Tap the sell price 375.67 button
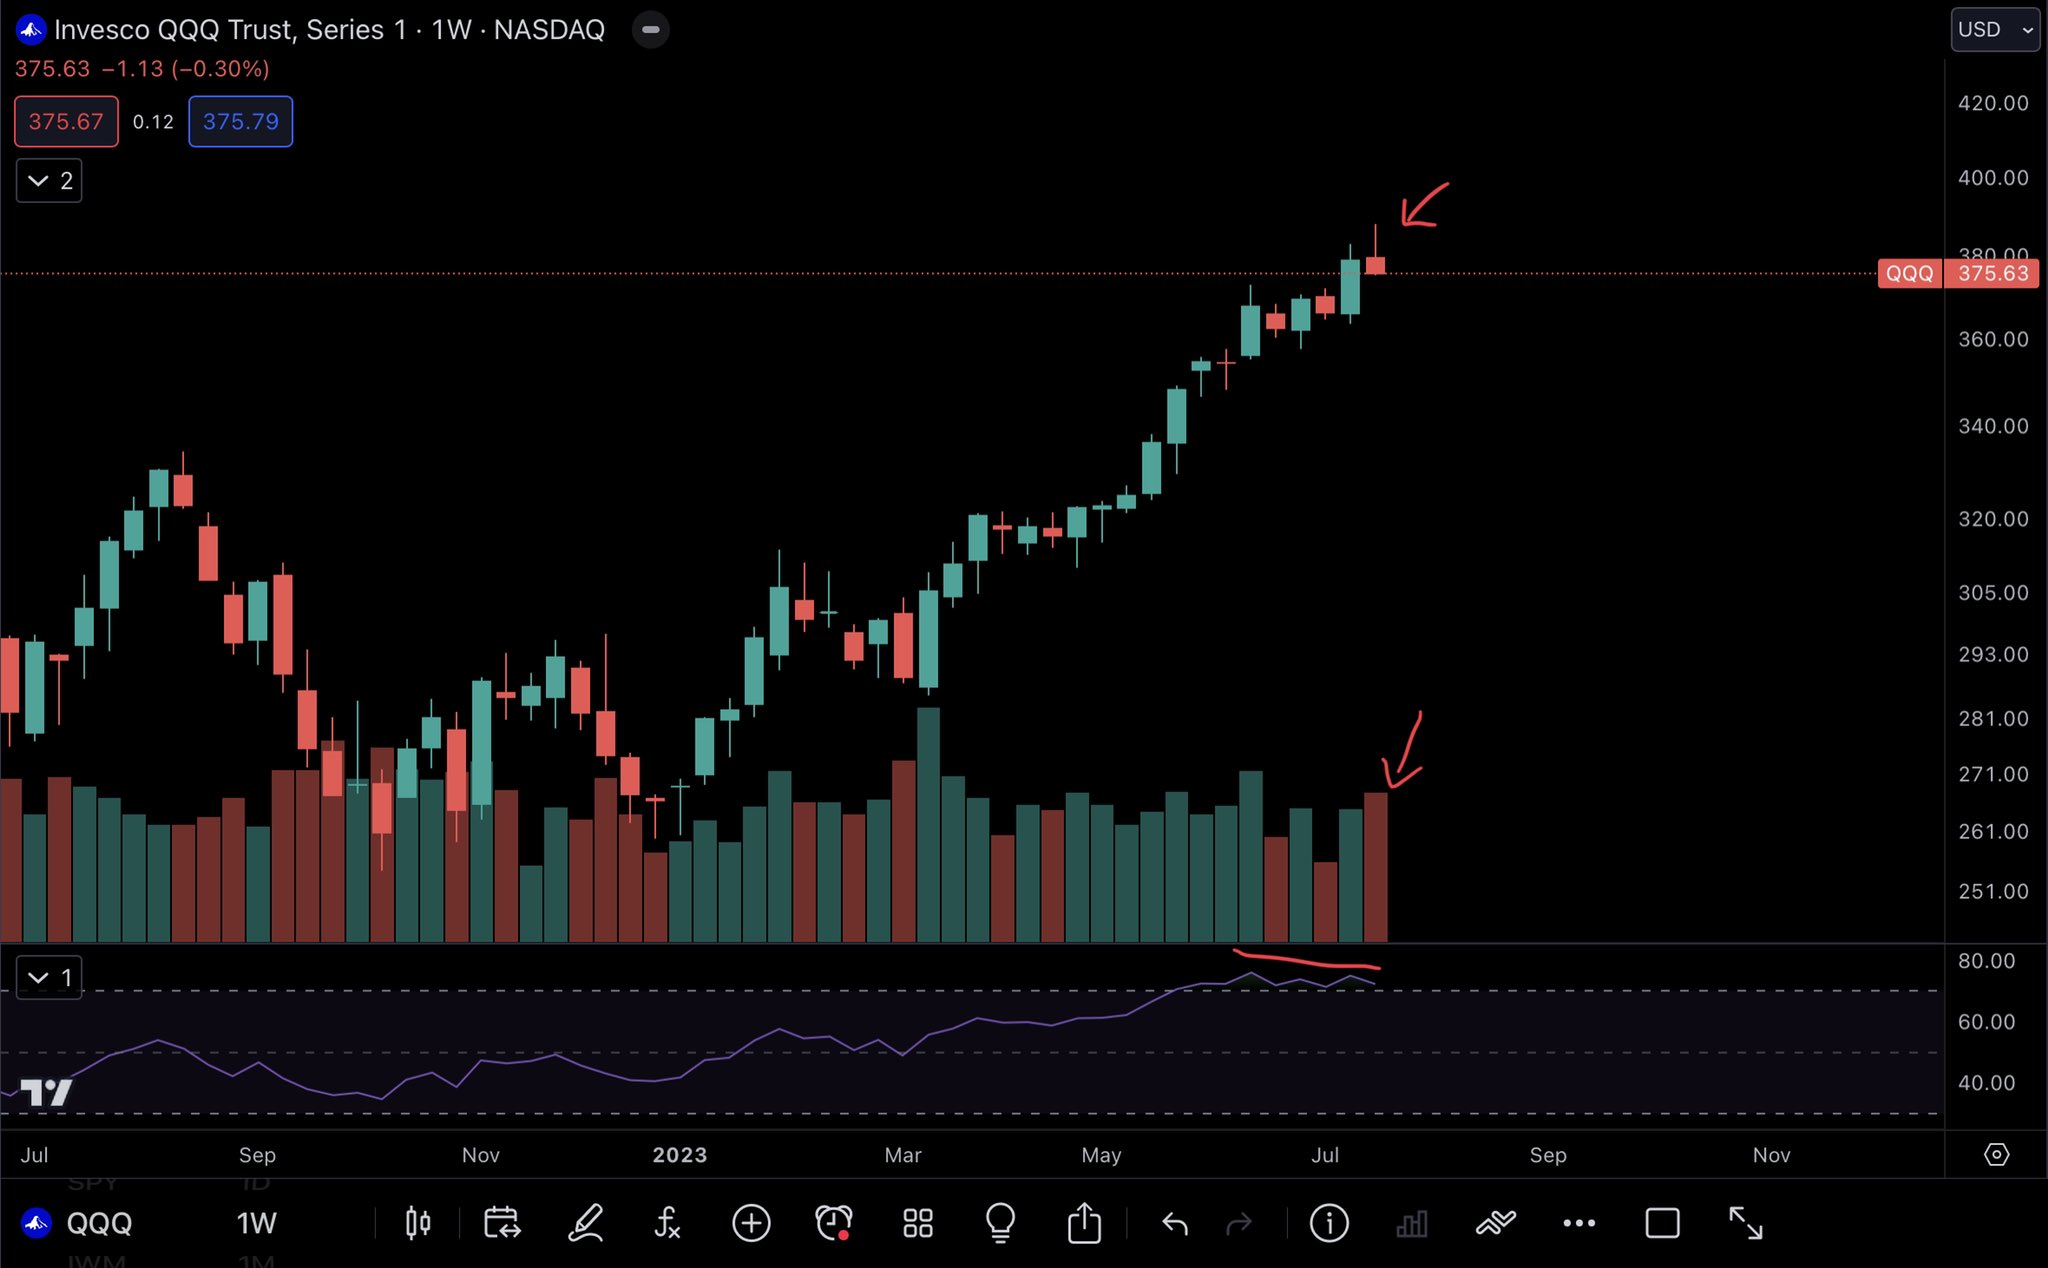The height and width of the screenshot is (1268, 2048). click(x=65, y=121)
